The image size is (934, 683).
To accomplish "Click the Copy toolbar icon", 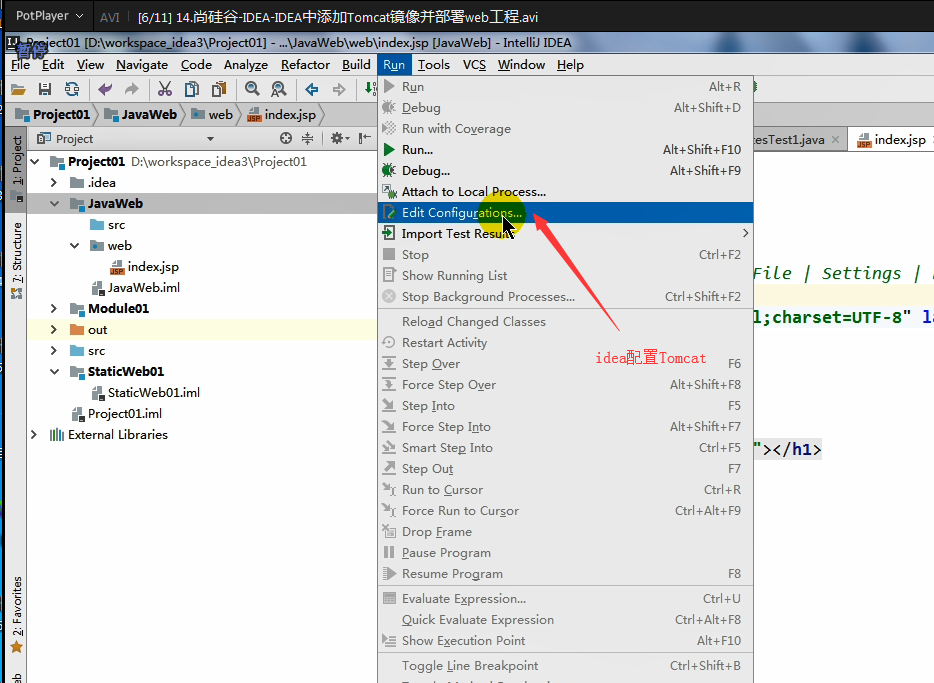I will tap(192, 89).
